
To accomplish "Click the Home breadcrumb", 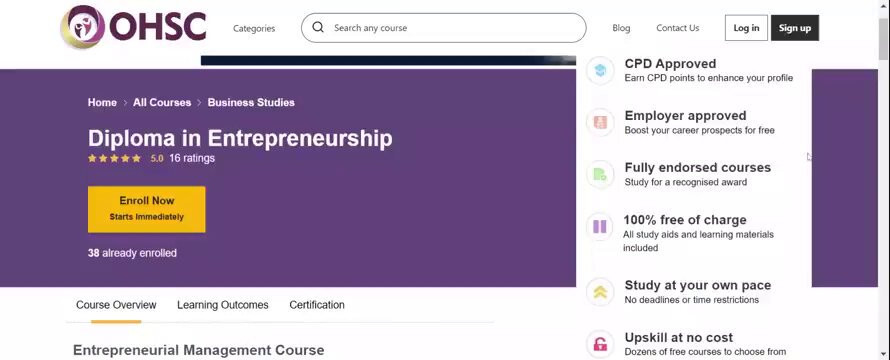I will [x=102, y=103].
